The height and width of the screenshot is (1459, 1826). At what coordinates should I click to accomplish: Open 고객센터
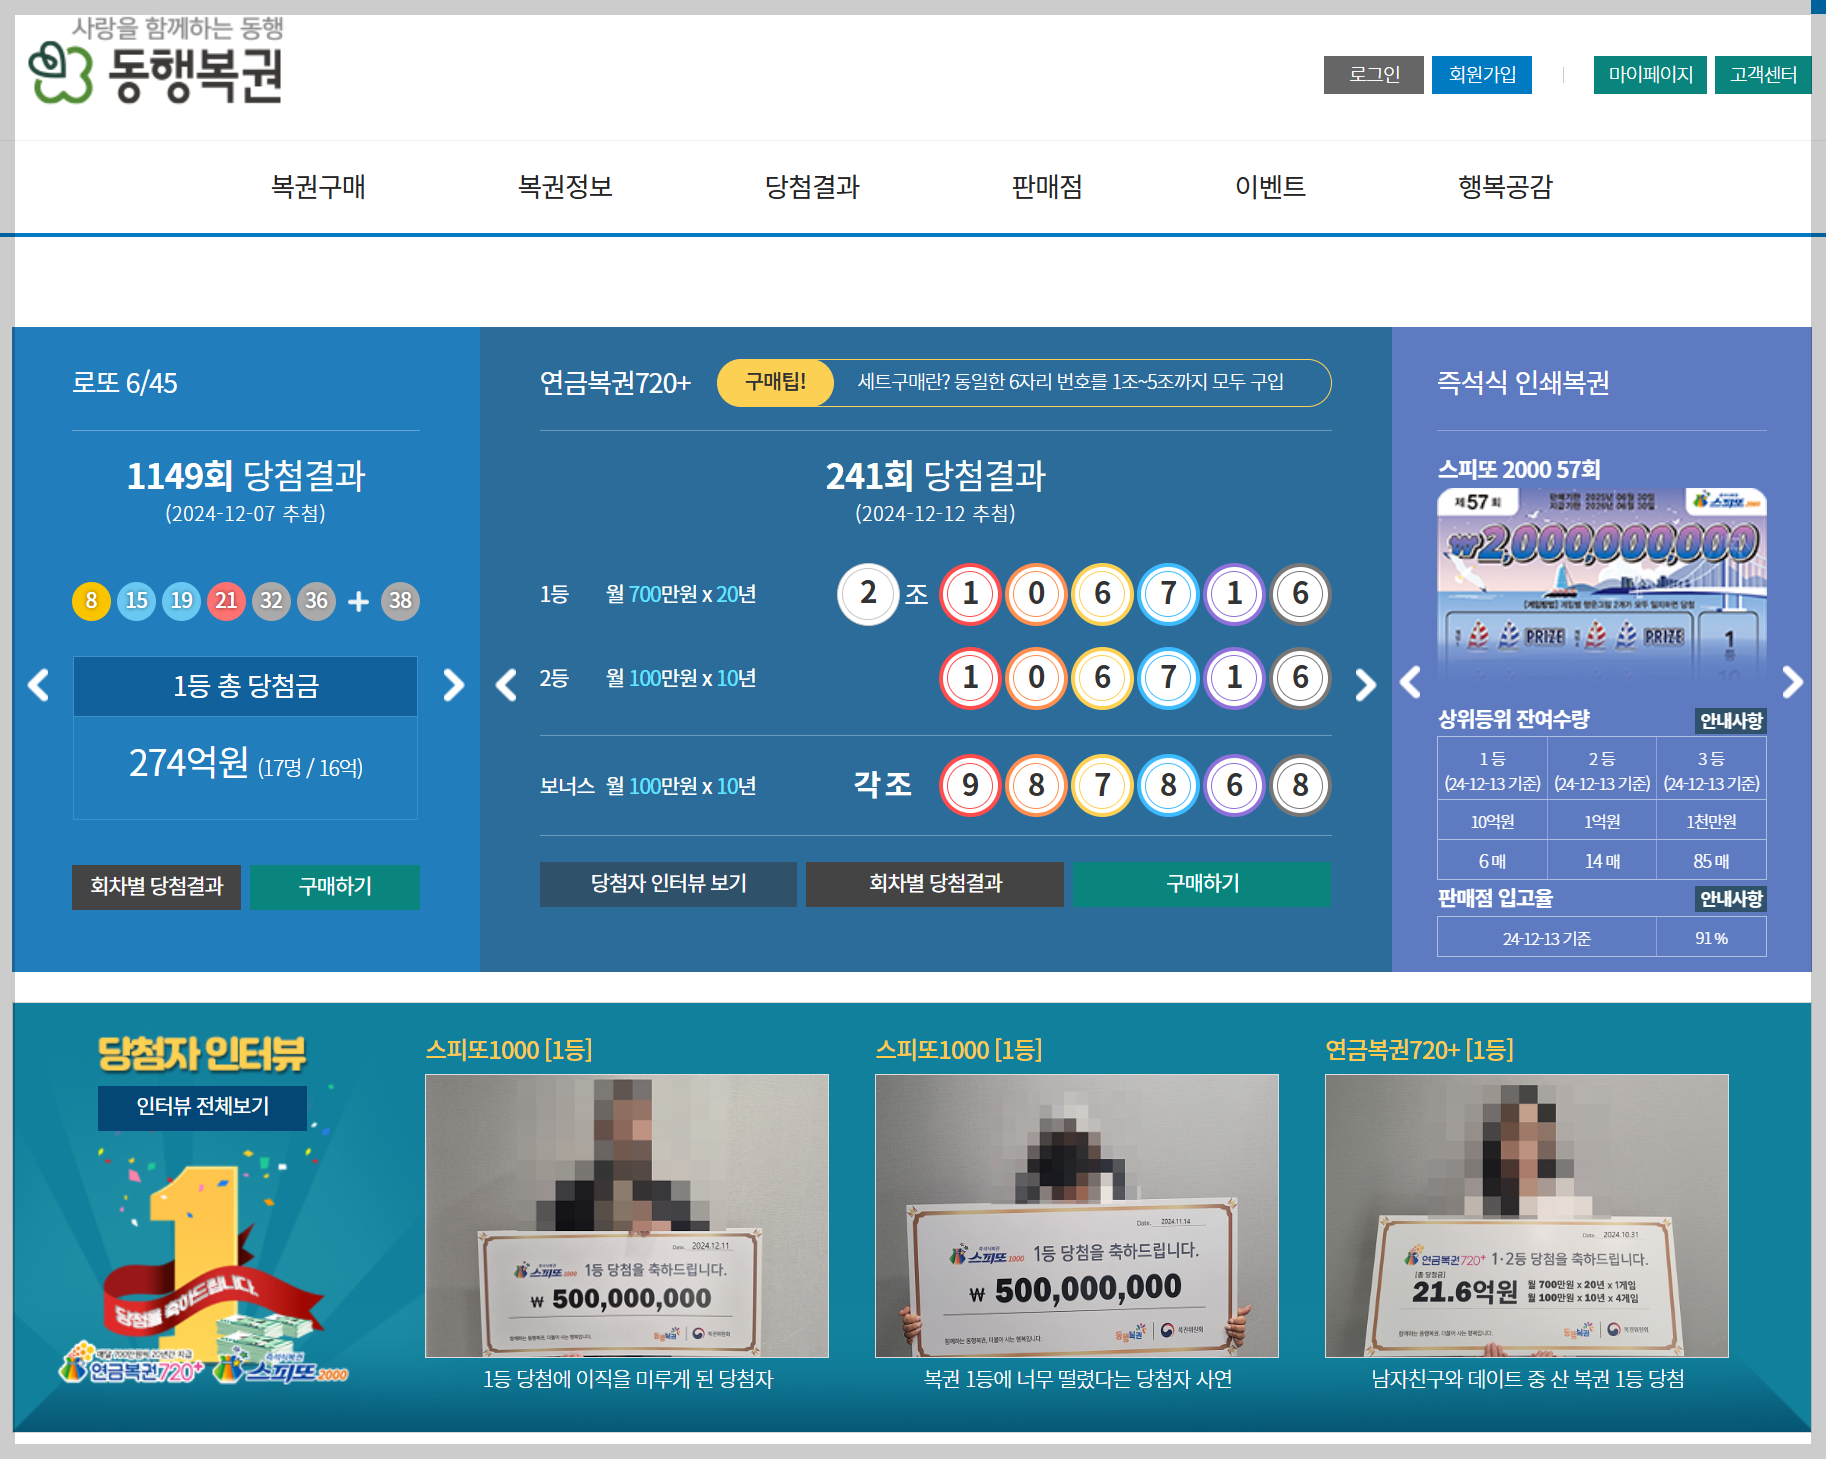point(1763,75)
